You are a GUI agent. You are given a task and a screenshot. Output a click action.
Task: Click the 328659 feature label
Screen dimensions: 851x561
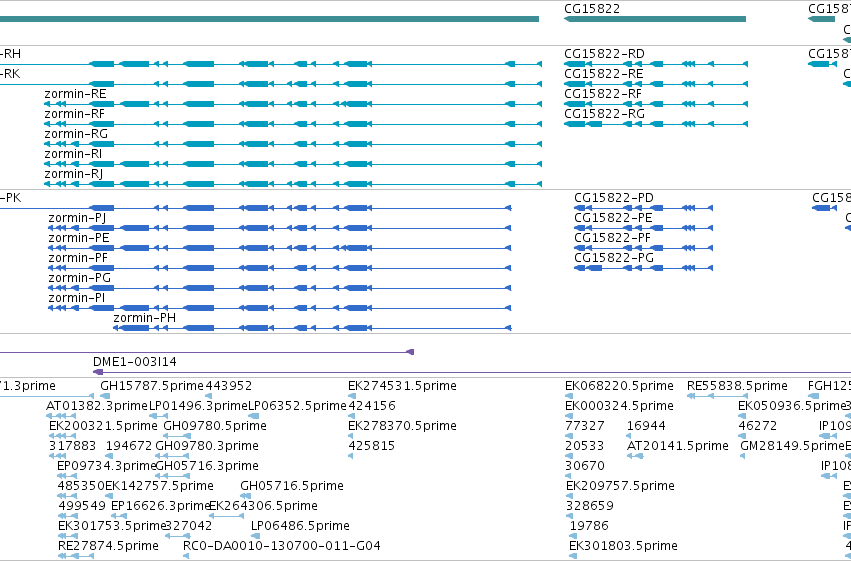coord(590,507)
